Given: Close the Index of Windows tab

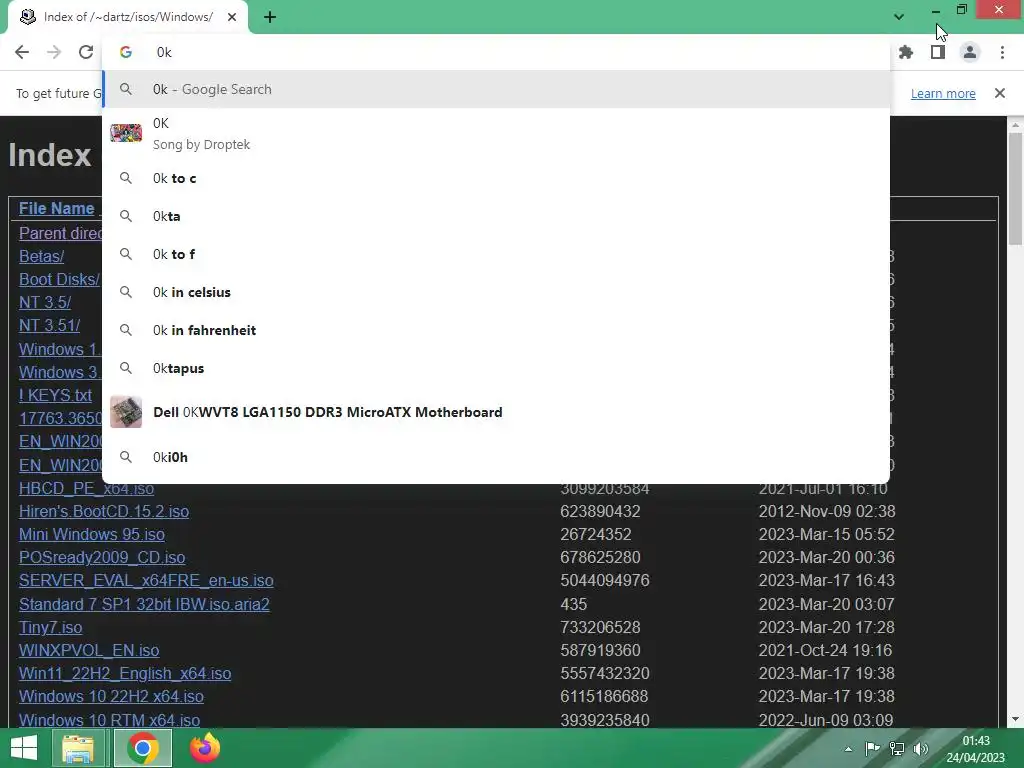Looking at the screenshot, I should pyautogui.click(x=232, y=17).
